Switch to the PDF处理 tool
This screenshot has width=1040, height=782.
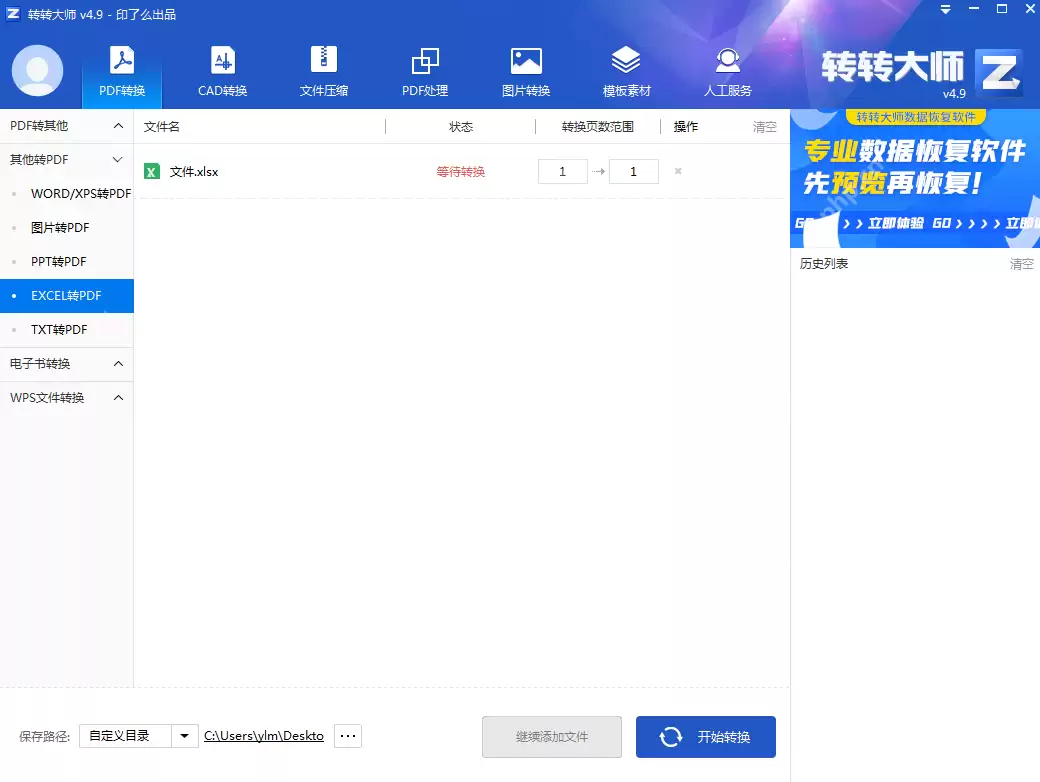pos(424,70)
